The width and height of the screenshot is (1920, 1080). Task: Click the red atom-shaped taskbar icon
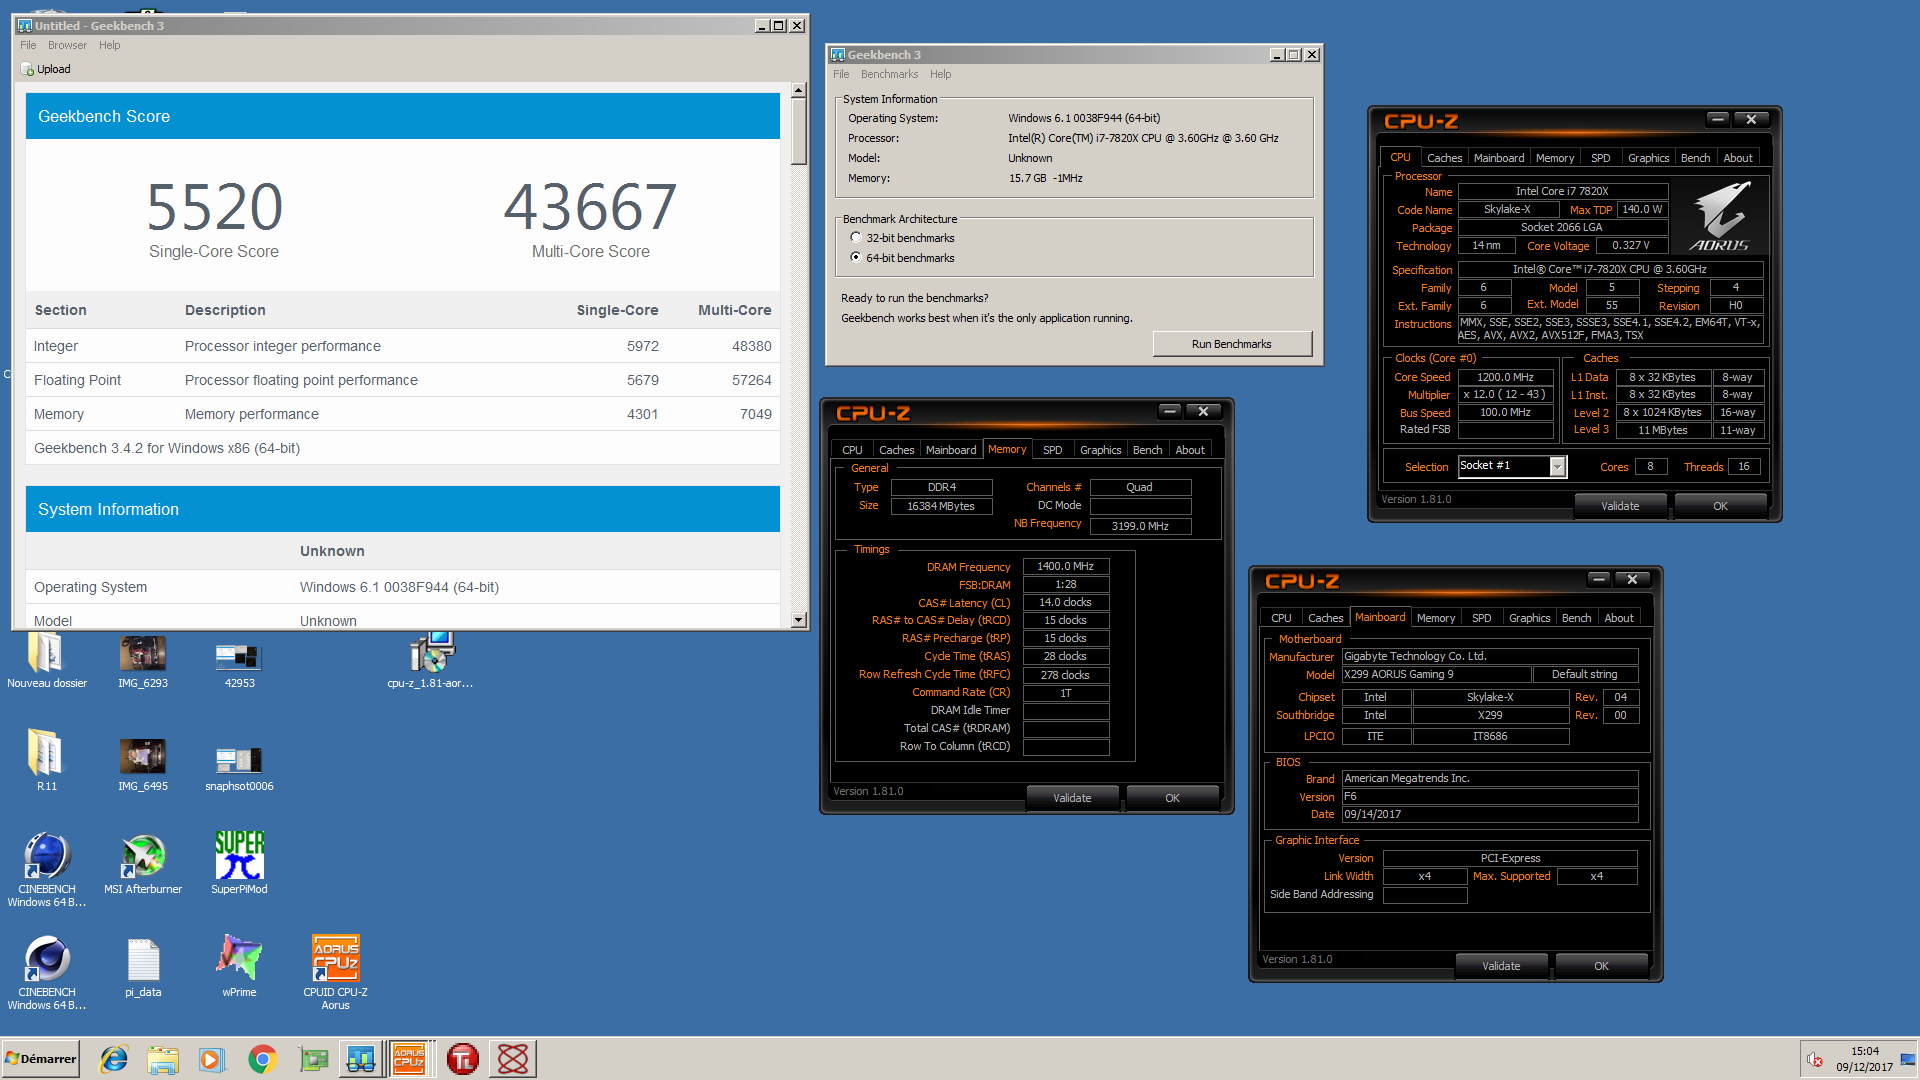pos(513,1059)
